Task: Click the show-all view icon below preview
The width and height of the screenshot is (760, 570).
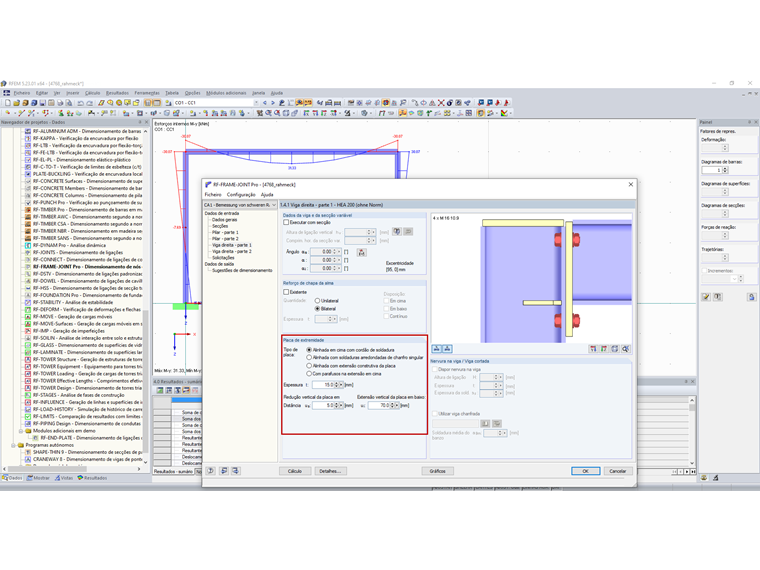Action: pos(615,348)
